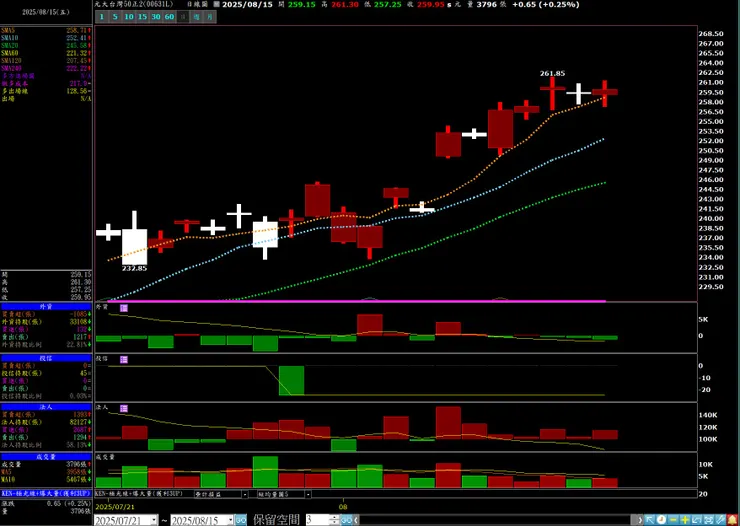
Task: Select the blue 投信 panel header
Action: [46, 358]
